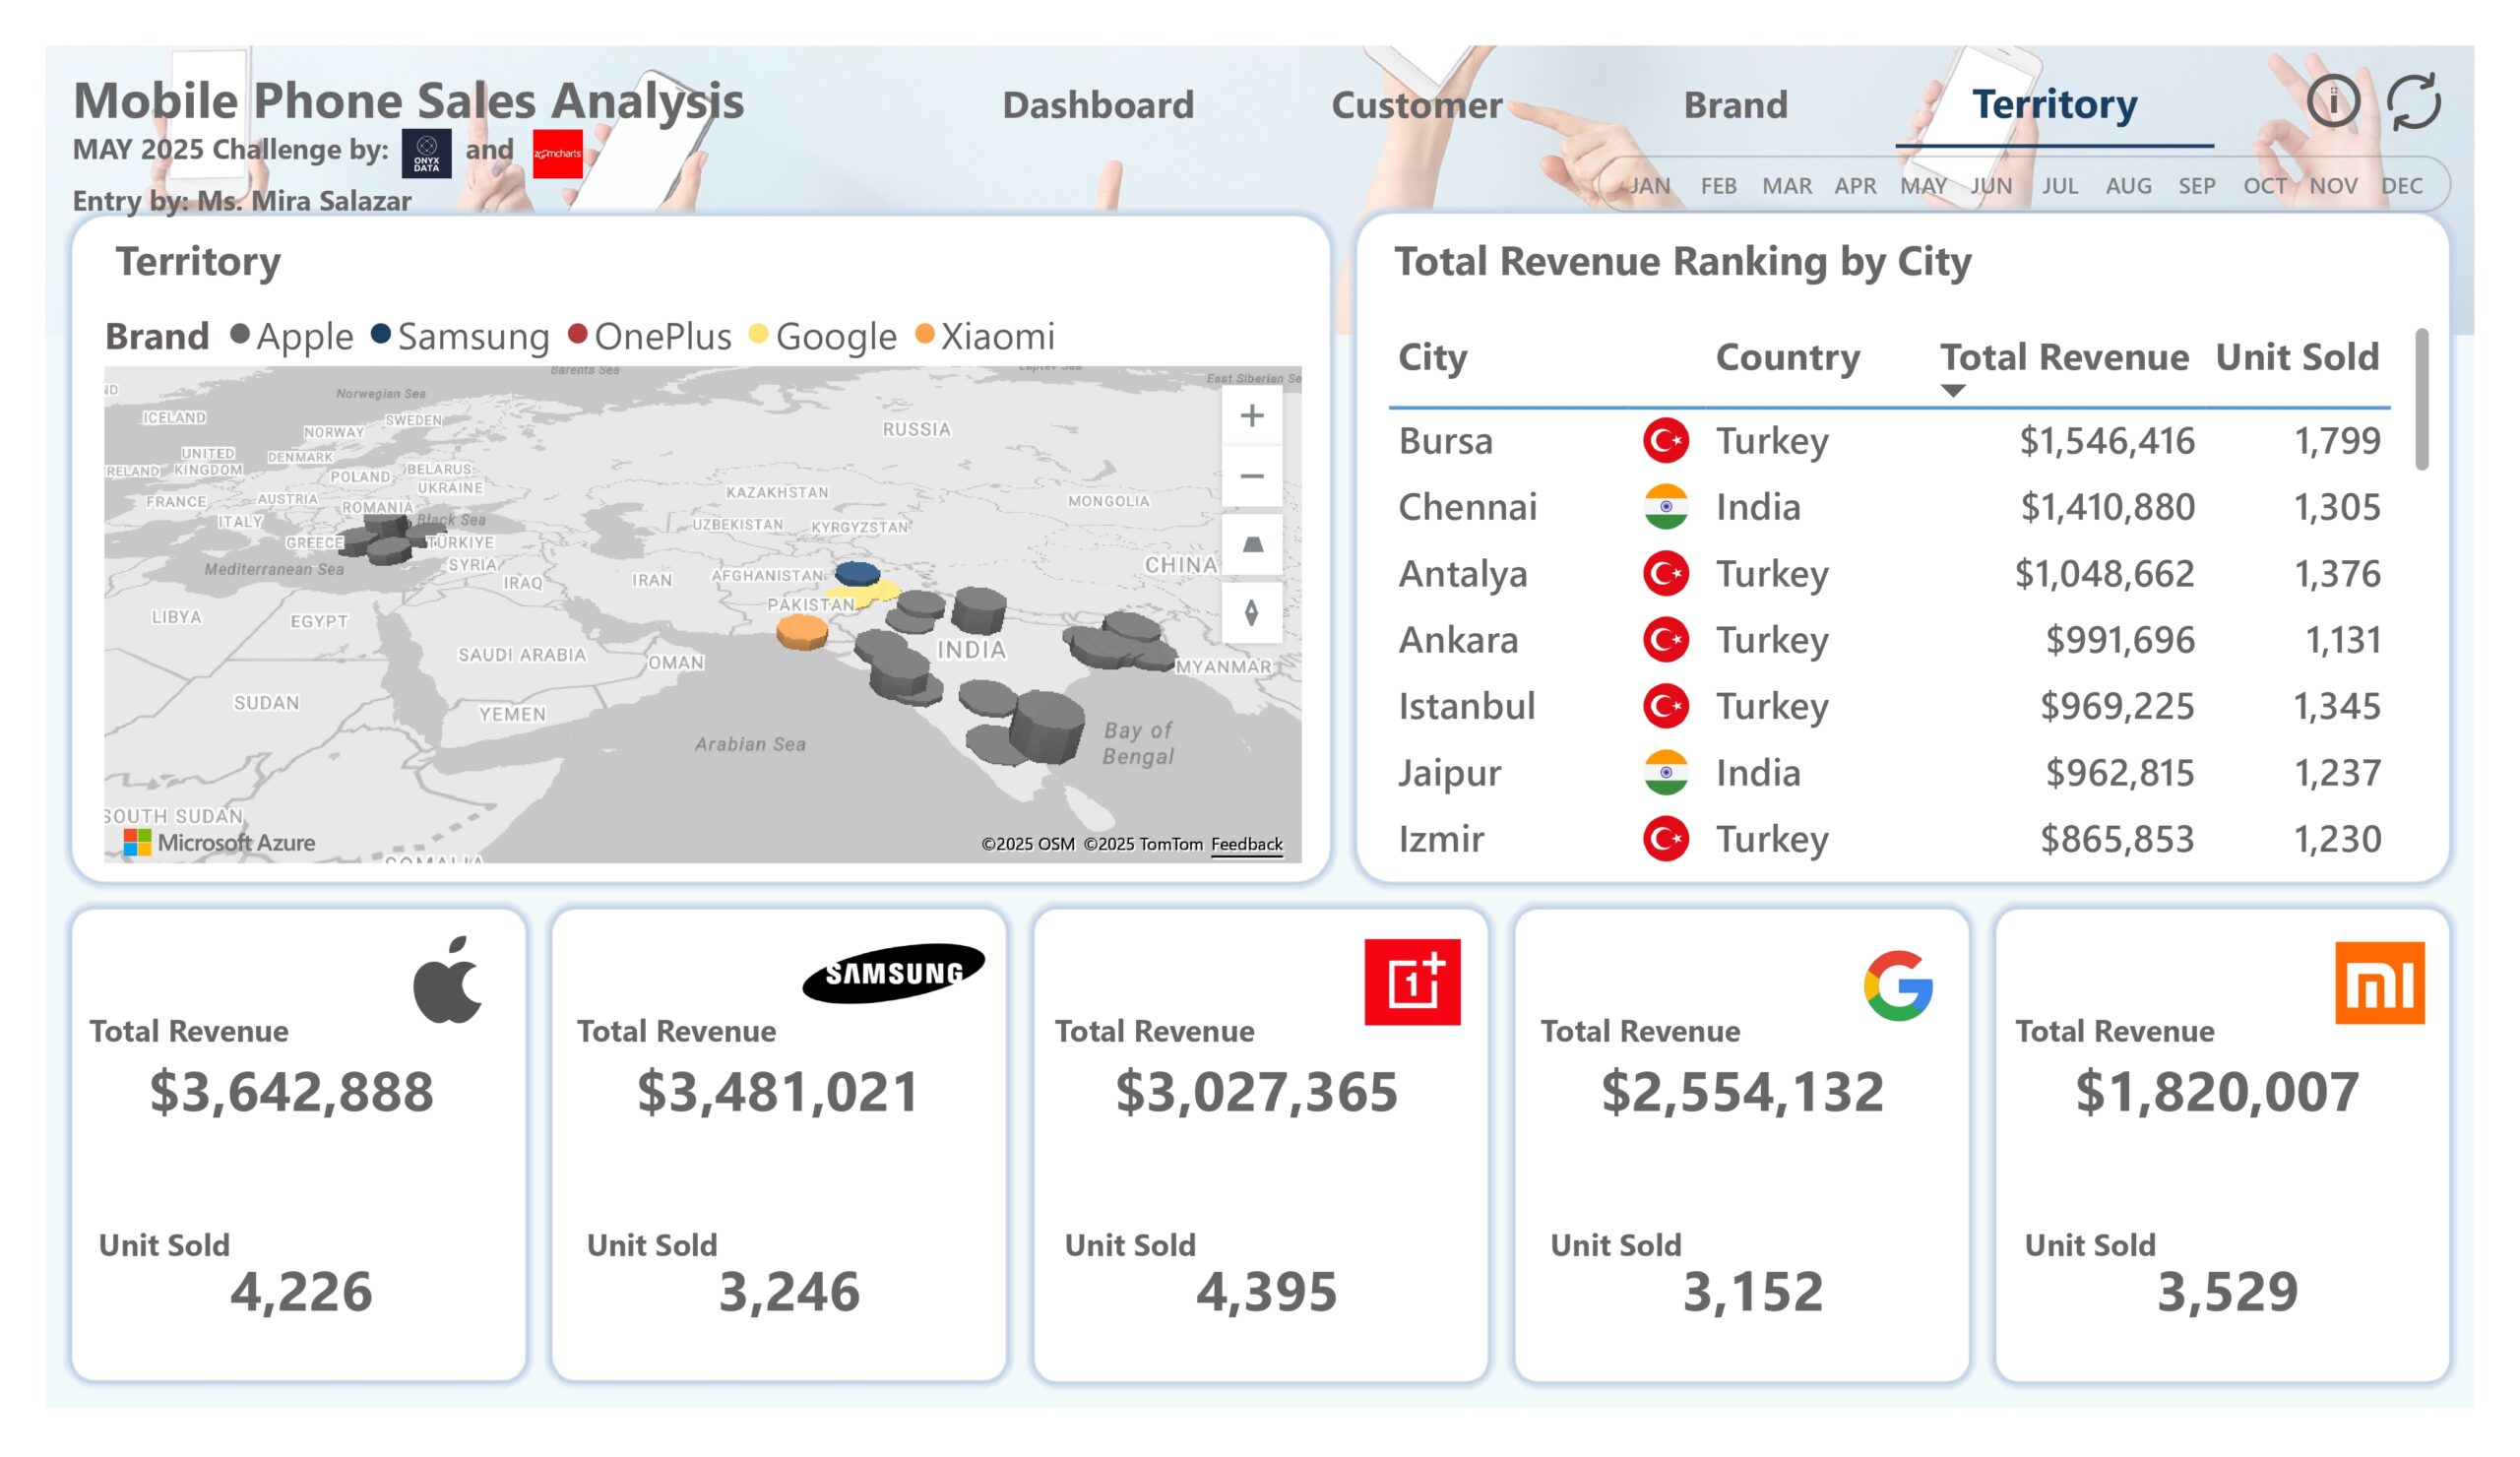Select the blue Samsung map marker
Image resolution: width=2520 pixels, height=1457 pixels.
point(857,574)
